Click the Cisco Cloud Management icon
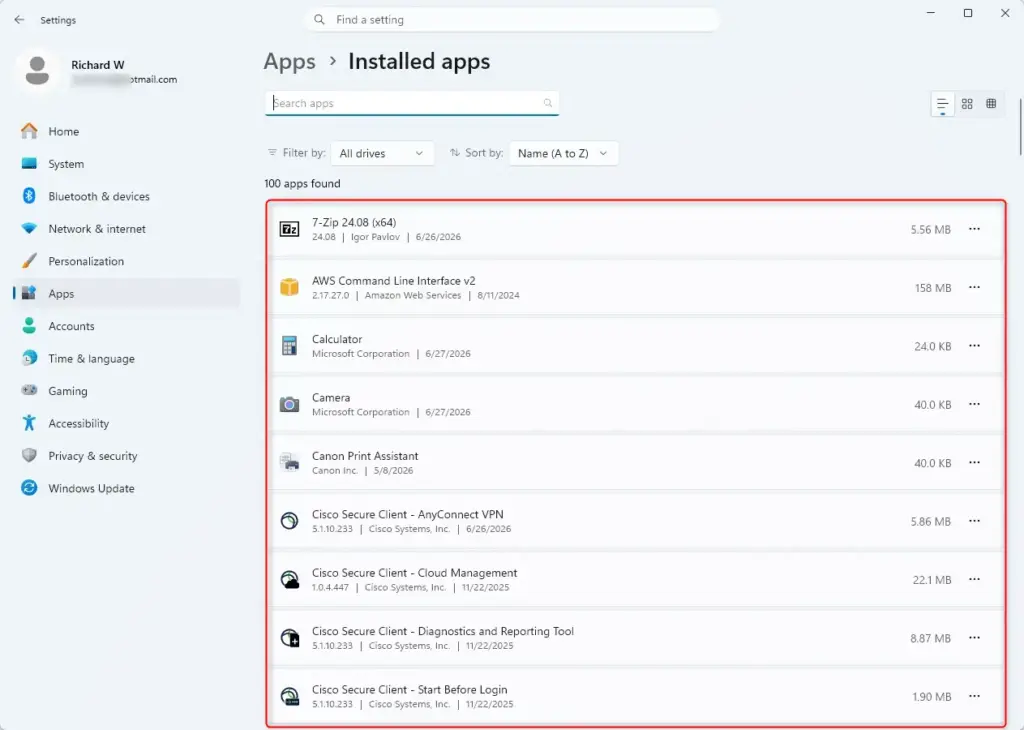1024x730 pixels. 289,580
